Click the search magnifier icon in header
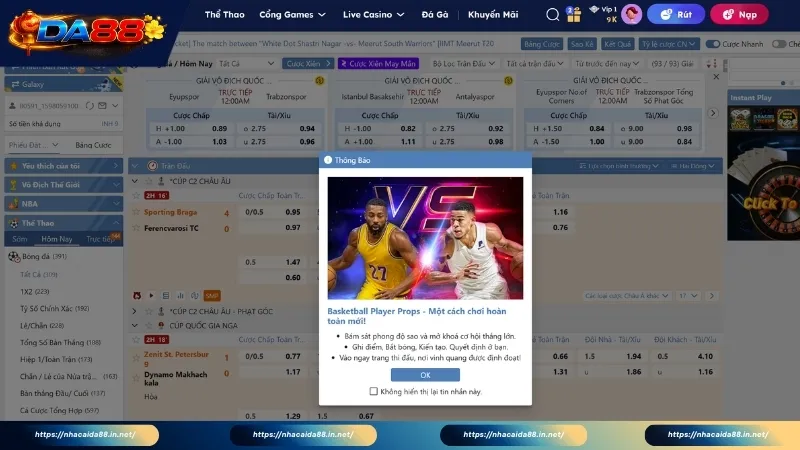This screenshot has width=800, height=450. 553,15
